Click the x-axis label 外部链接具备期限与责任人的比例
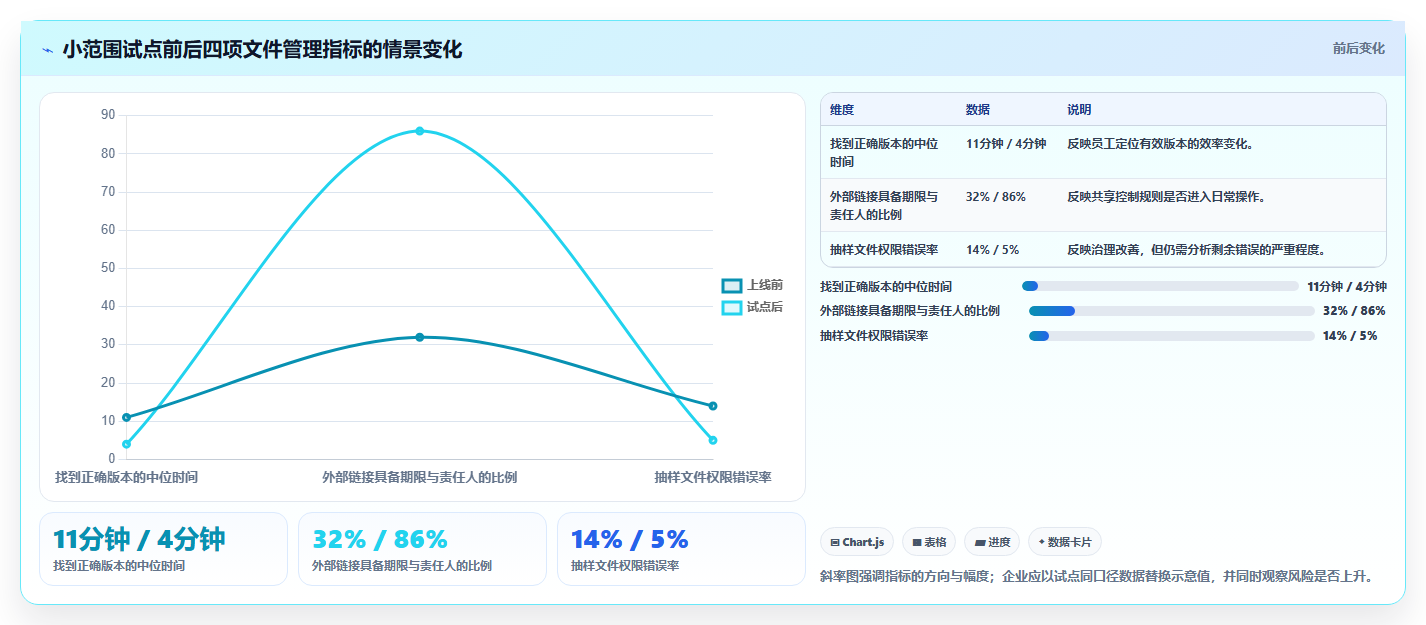This screenshot has height=625, width=1426. coord(420,478)
